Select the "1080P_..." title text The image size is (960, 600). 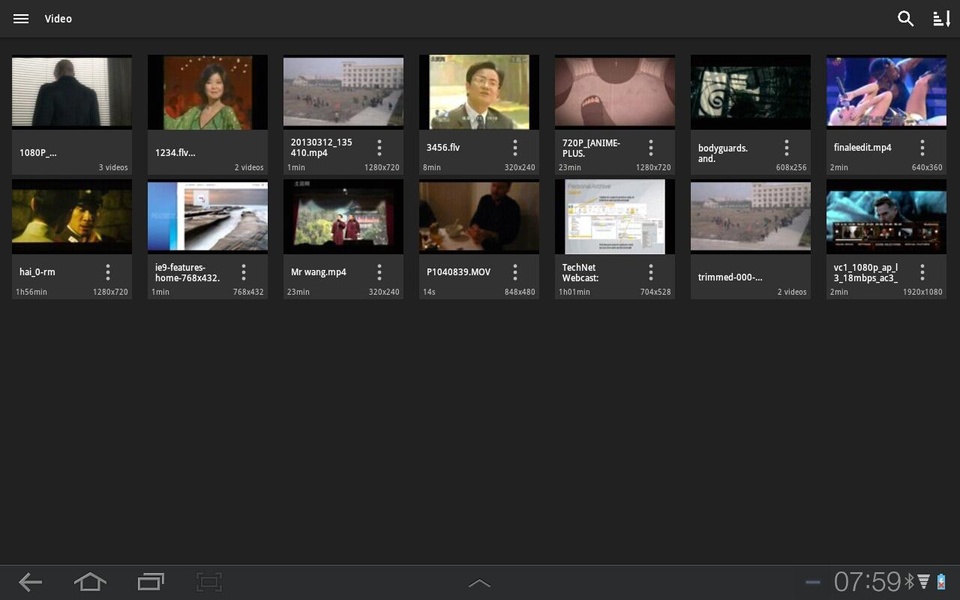[x=38, y=153]
